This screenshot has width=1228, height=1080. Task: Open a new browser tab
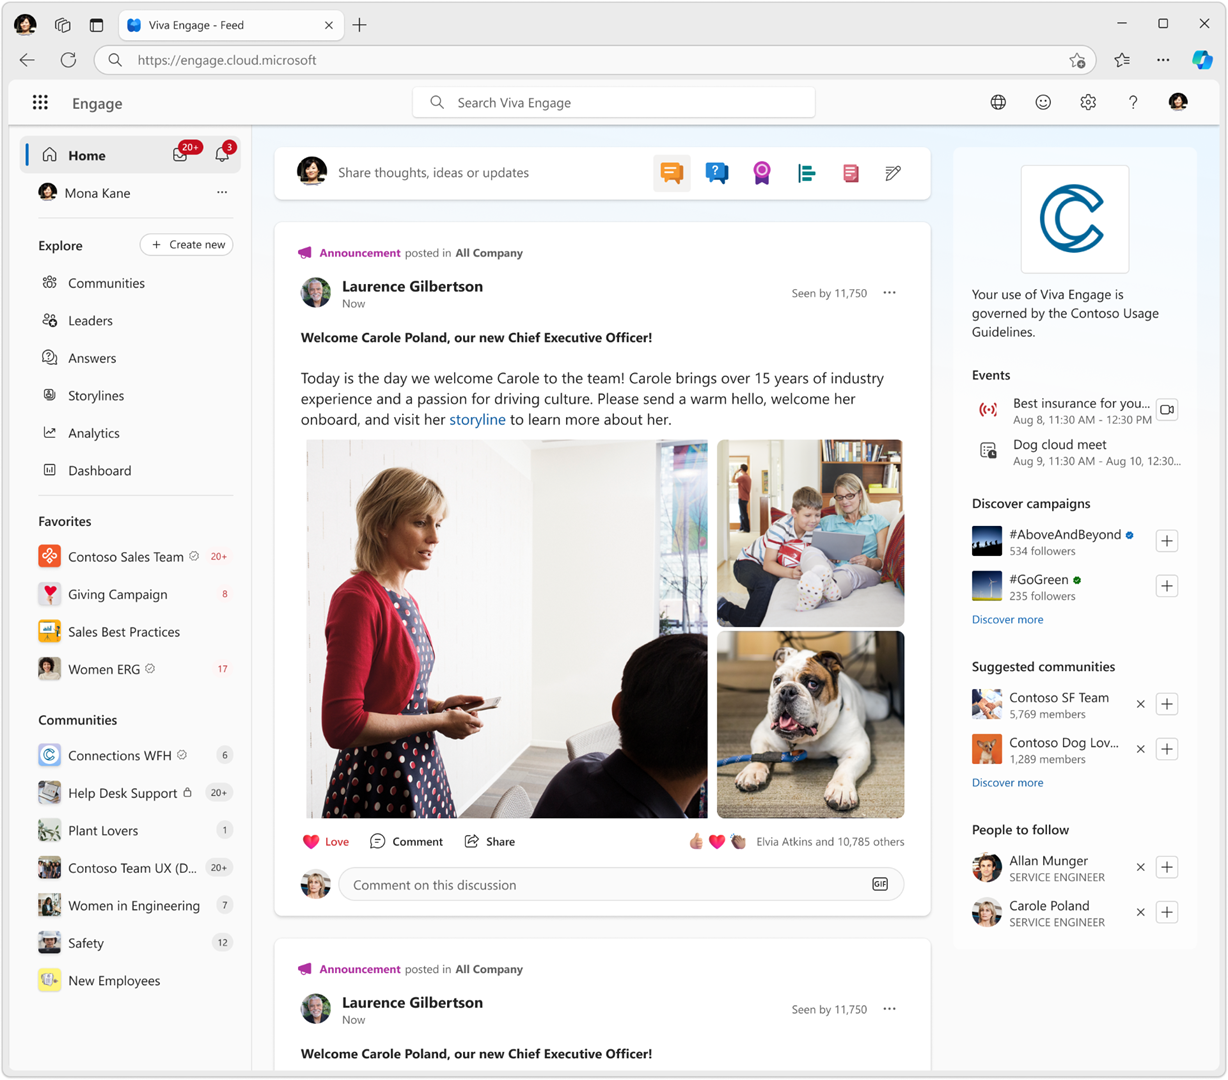point(359,25)
